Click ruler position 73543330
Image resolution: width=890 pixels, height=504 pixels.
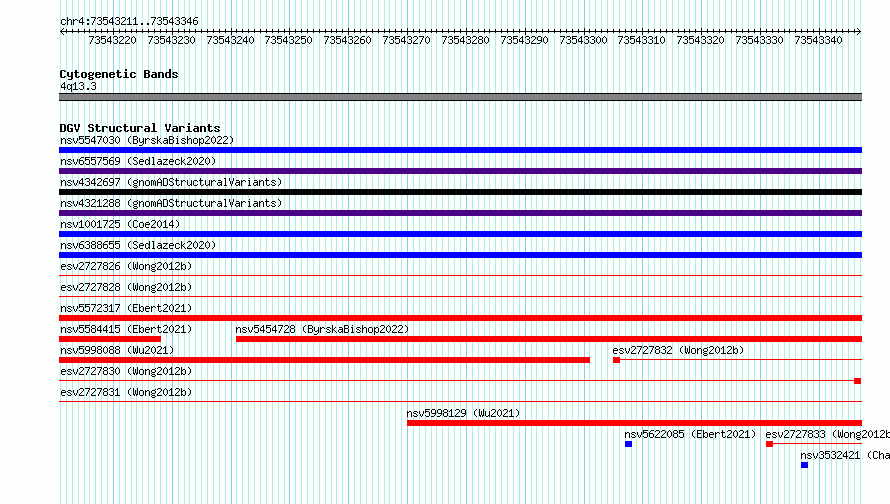[759, 40]
